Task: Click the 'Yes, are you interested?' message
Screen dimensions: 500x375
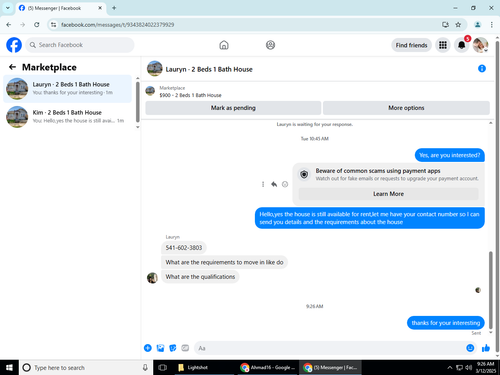Action: coord(450,155)
